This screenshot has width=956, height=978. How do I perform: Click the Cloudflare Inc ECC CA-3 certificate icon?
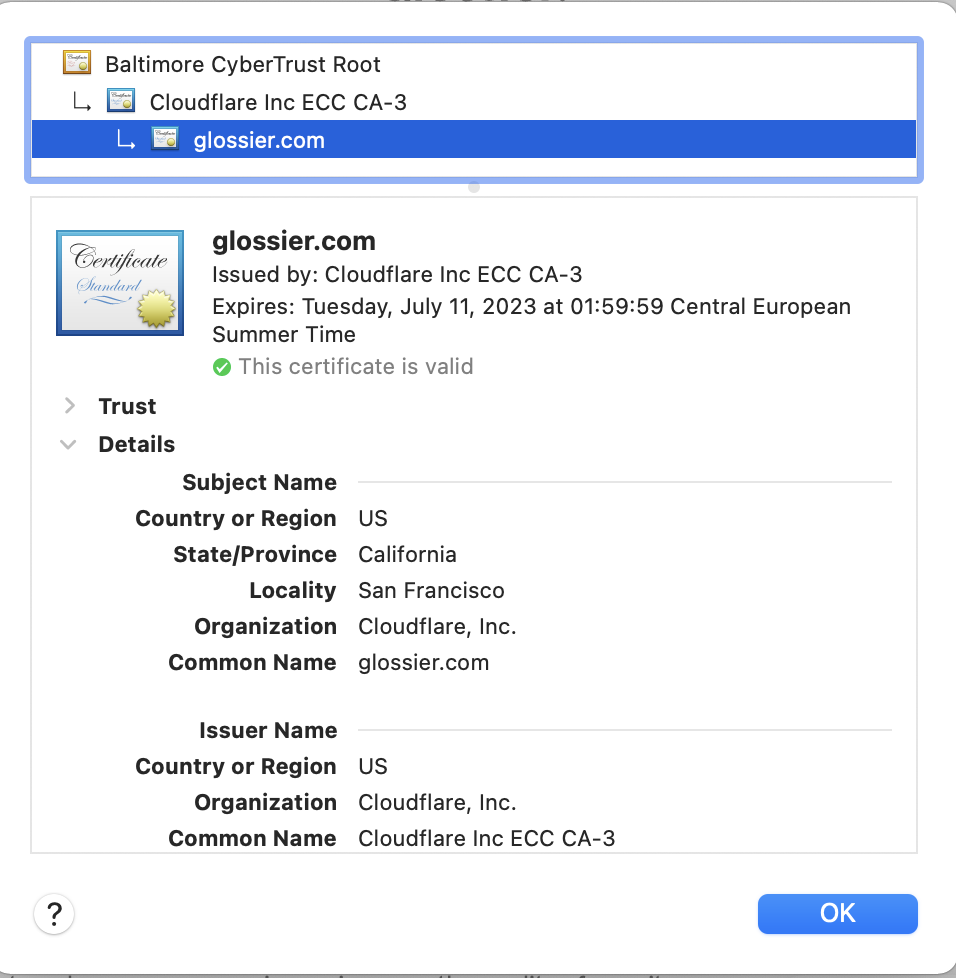click(x=121, y=101)
